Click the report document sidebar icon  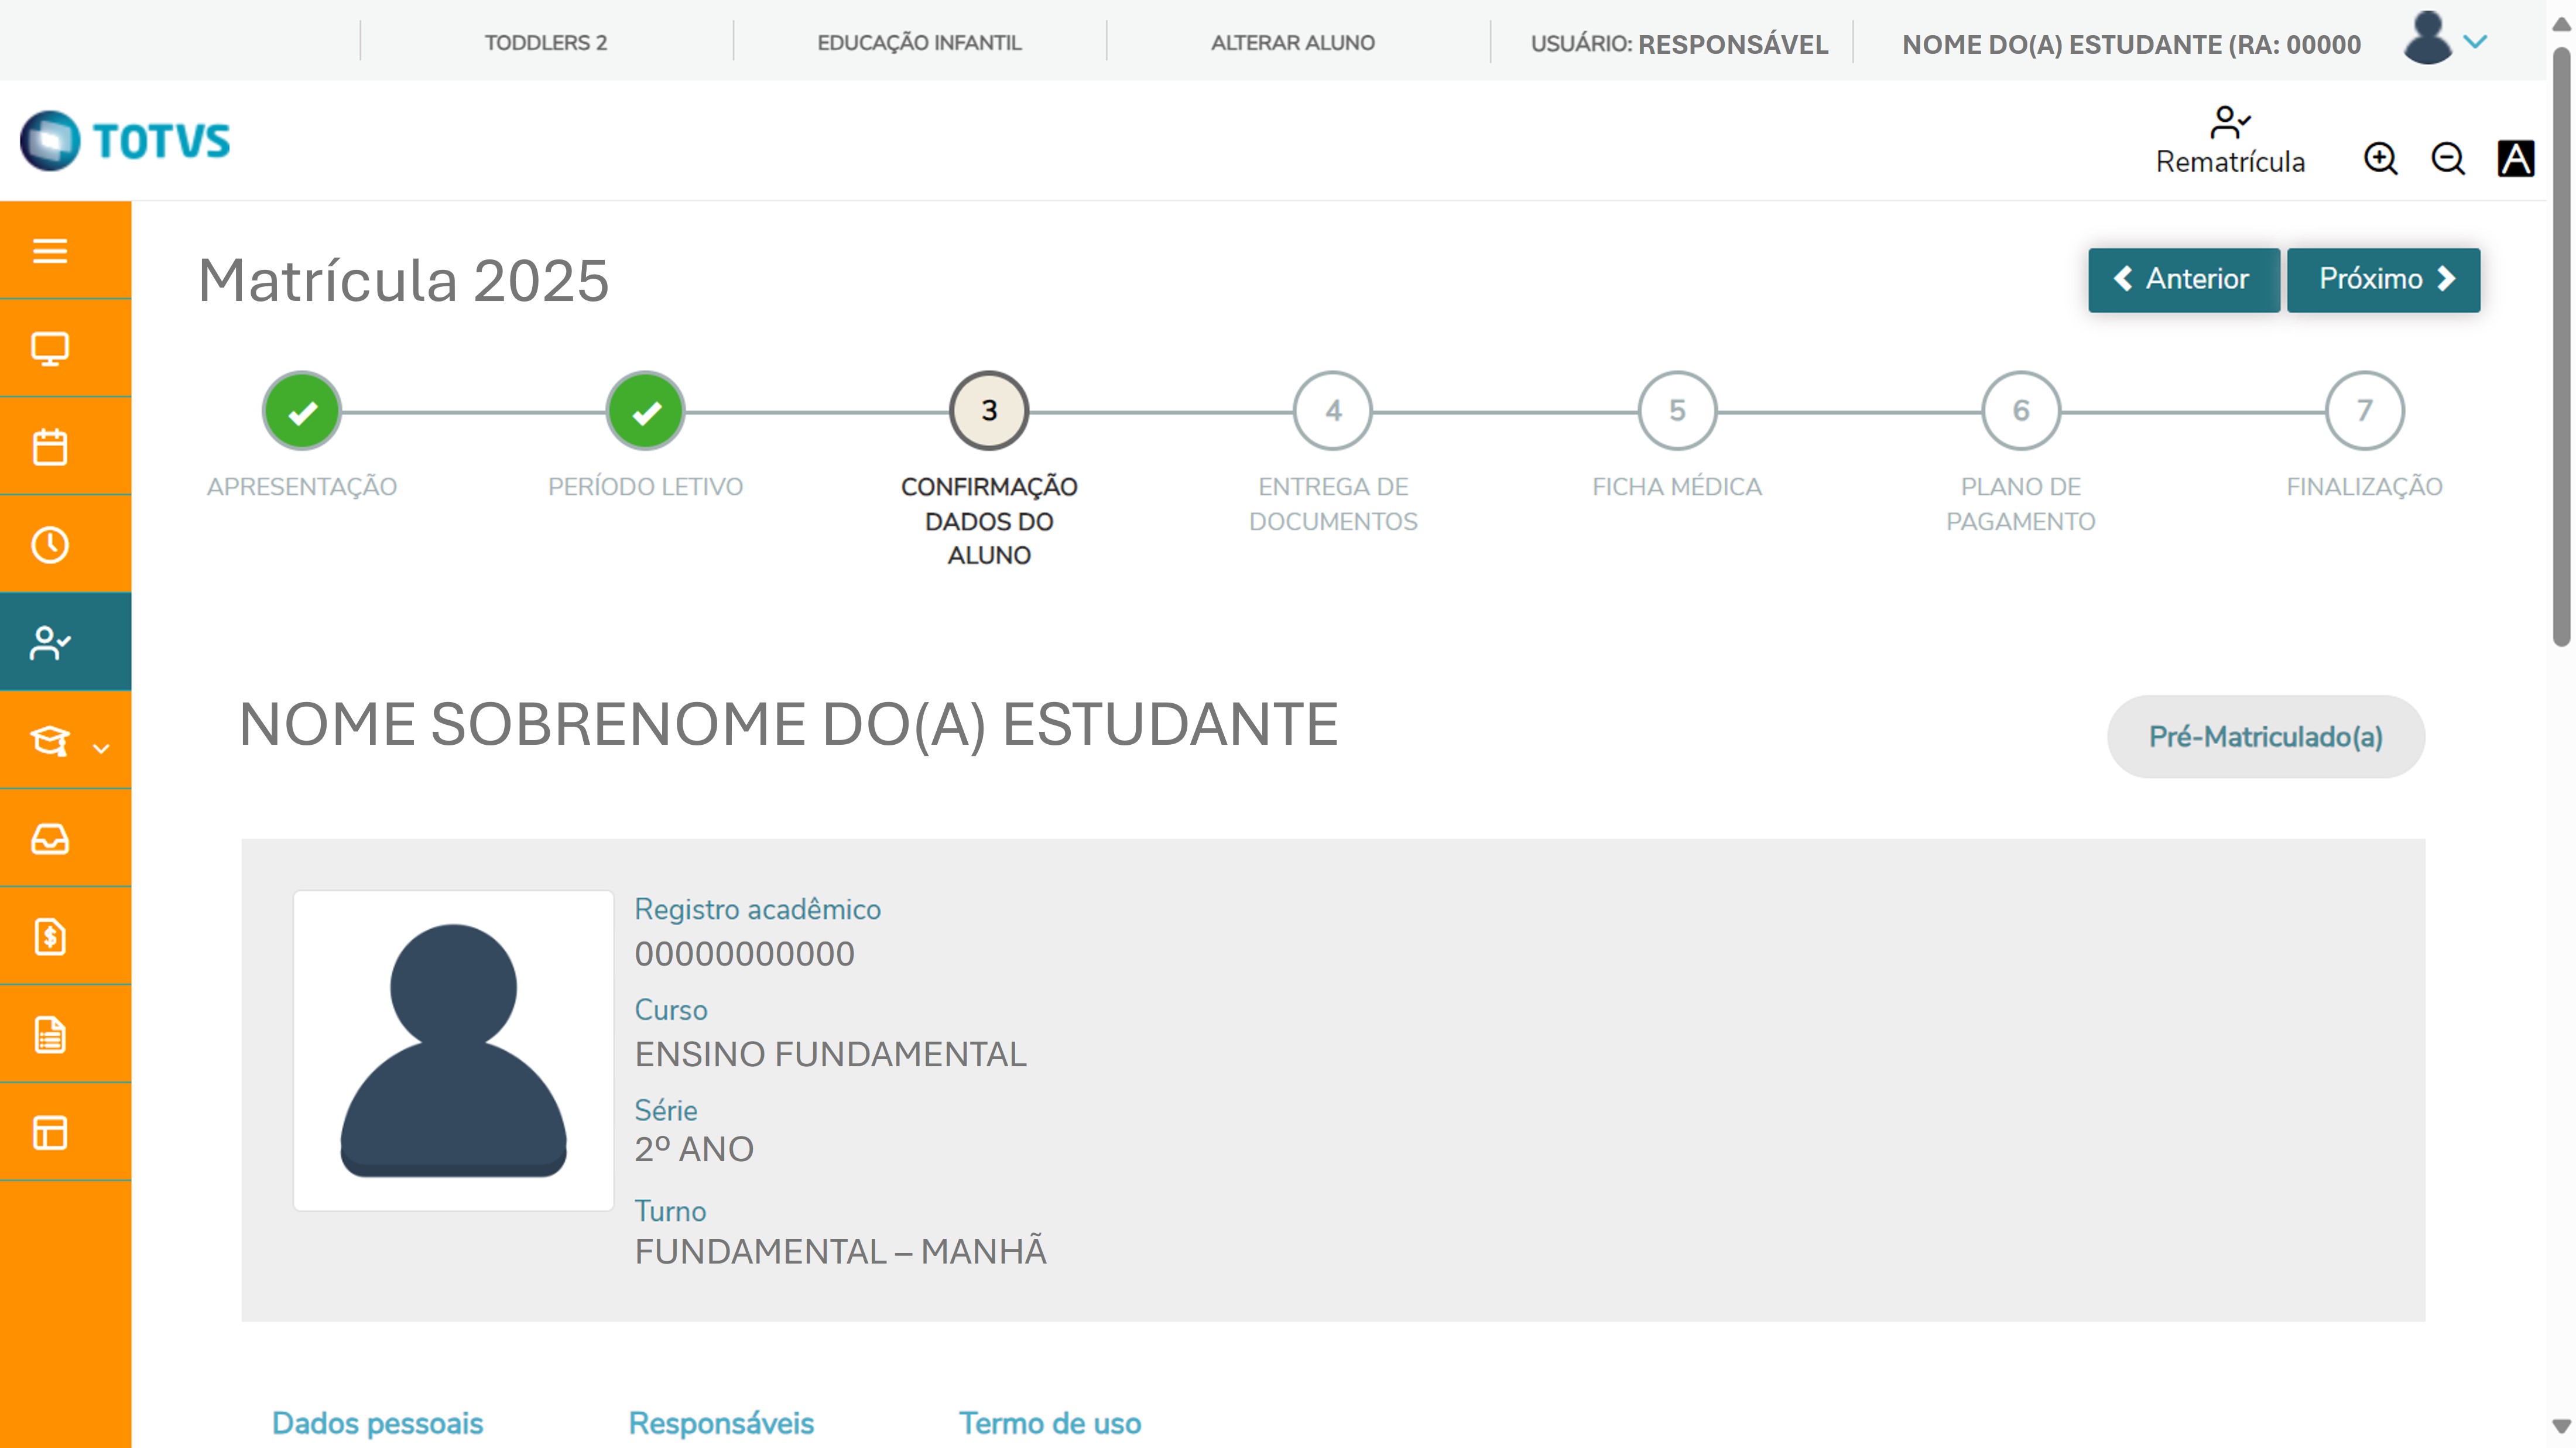[x=50, y=1034]
